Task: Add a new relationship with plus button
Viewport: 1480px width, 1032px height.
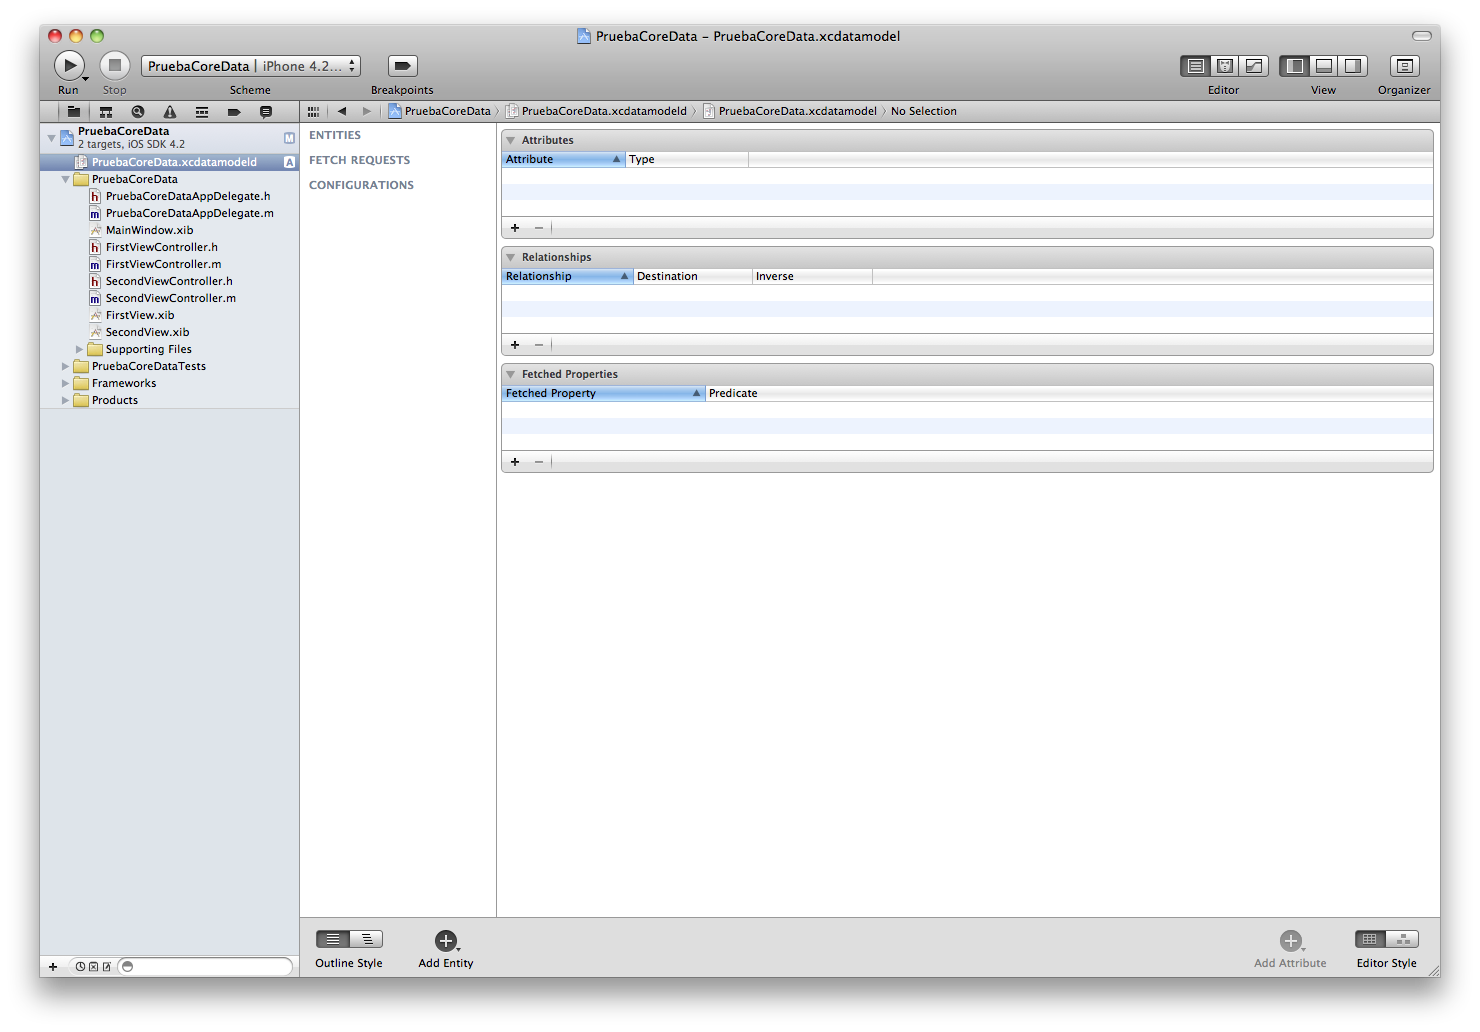Action: point(515,346)
